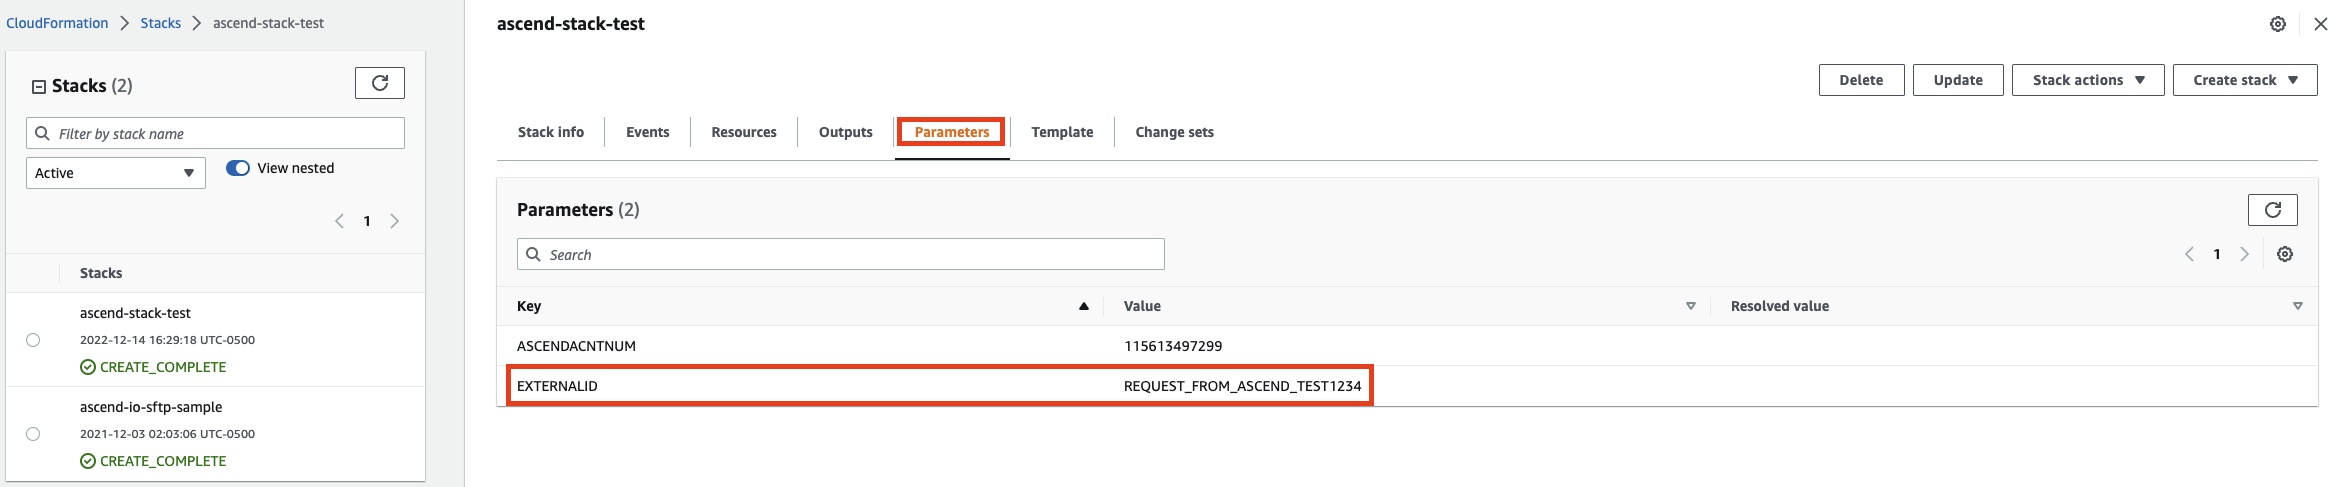Viewport: 2333px width, 487px height.
Task: Sort by Value column arrow
Action: click(x=1691, y=306)
